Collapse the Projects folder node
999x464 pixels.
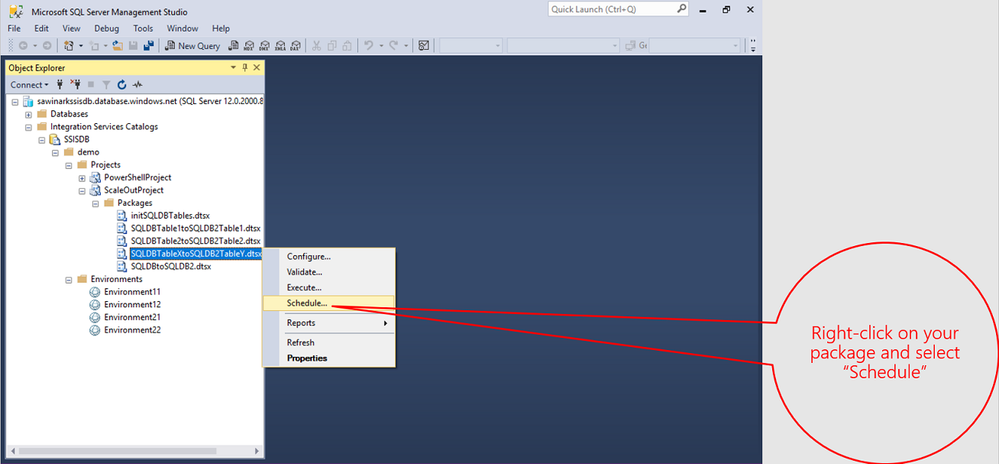coord(69,165)
